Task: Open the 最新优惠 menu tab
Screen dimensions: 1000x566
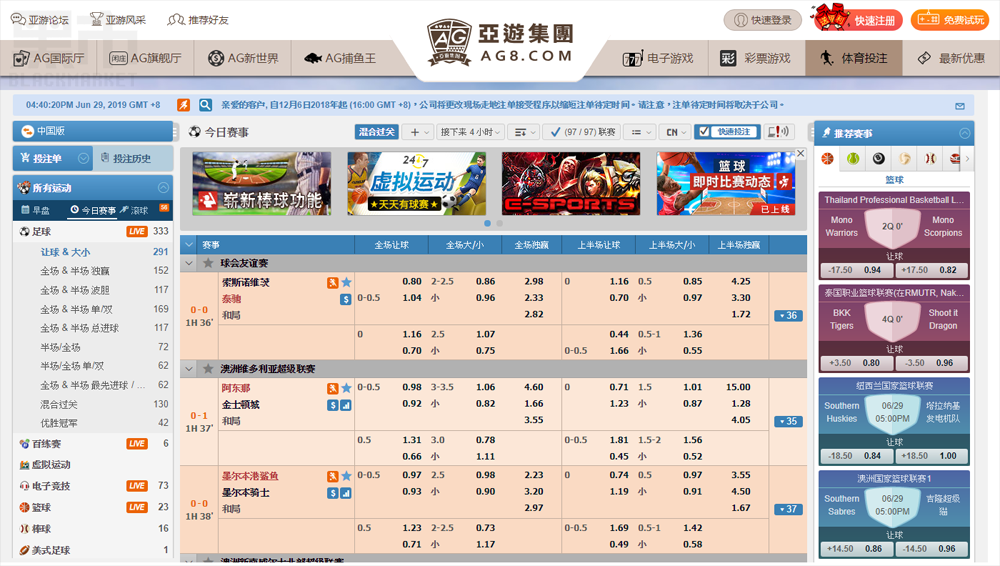Action: click(952, 58)
